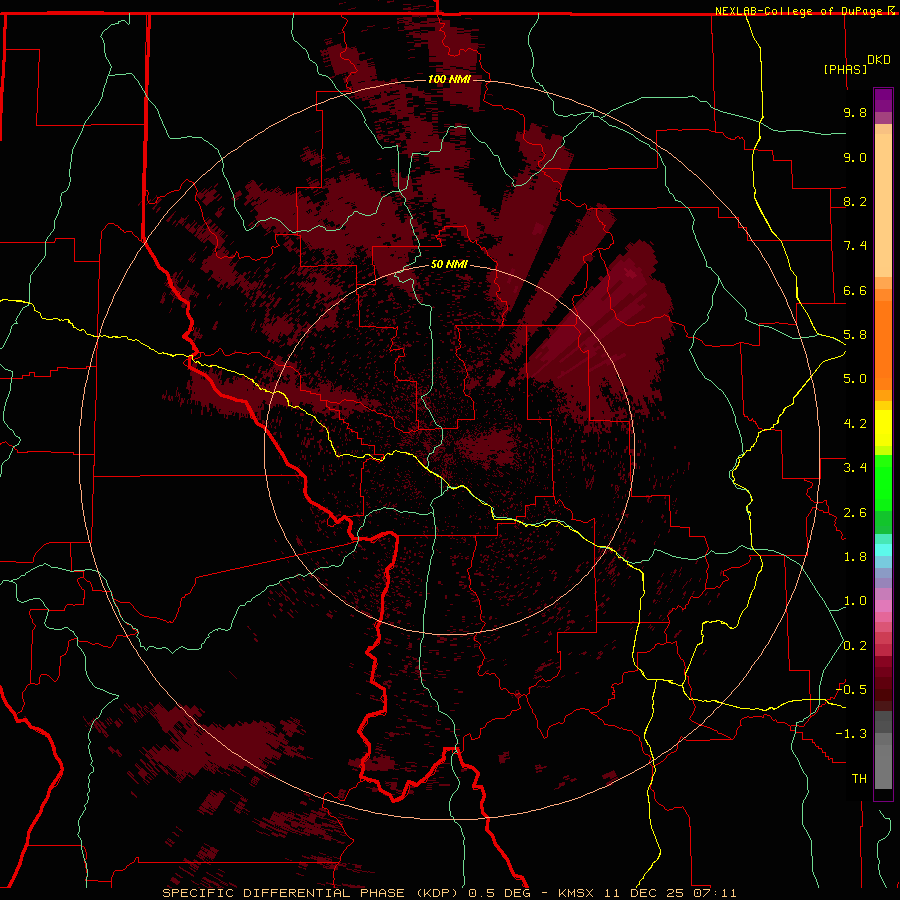Click the 1.0 value on color scale

click(x=855, y=601)
